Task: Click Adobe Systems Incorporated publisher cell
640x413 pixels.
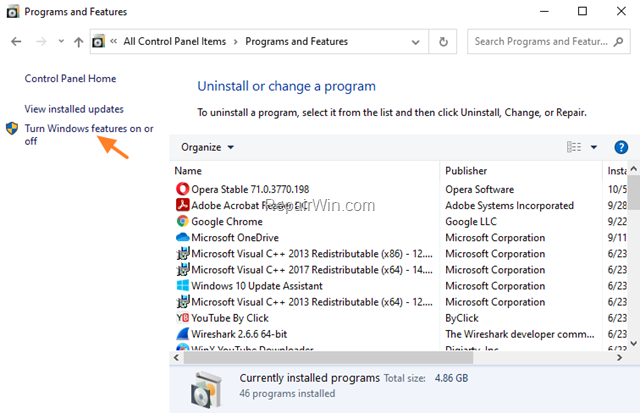Action: tap(509, 205)
